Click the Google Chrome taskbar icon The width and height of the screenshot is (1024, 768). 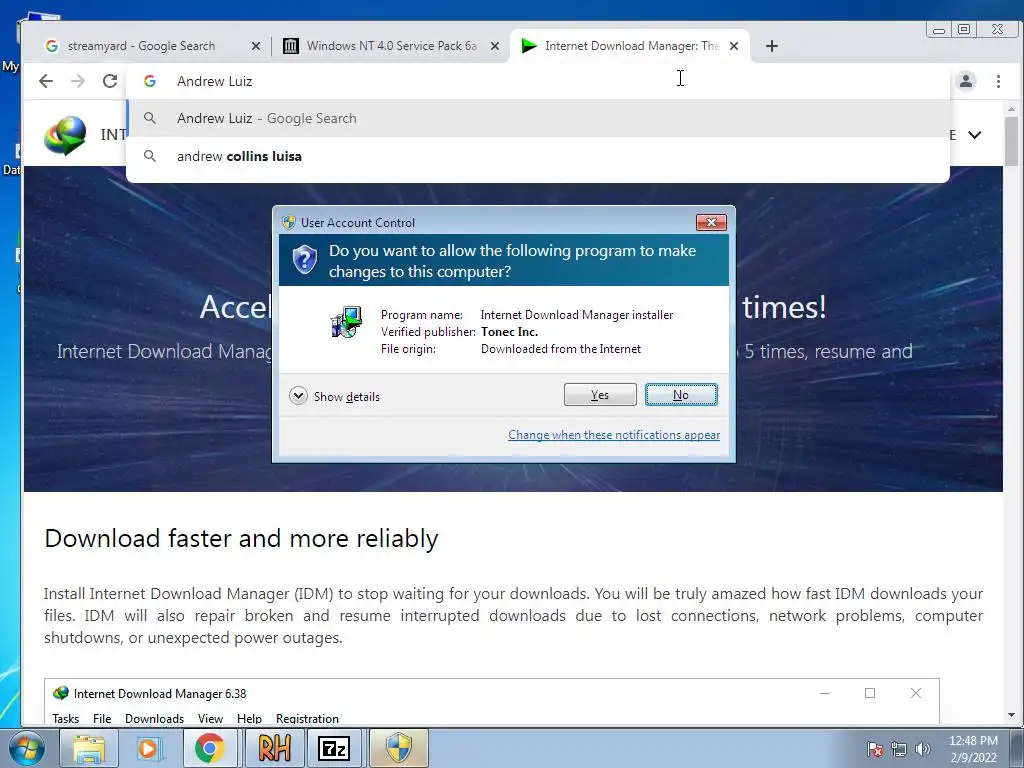(209, 748)
